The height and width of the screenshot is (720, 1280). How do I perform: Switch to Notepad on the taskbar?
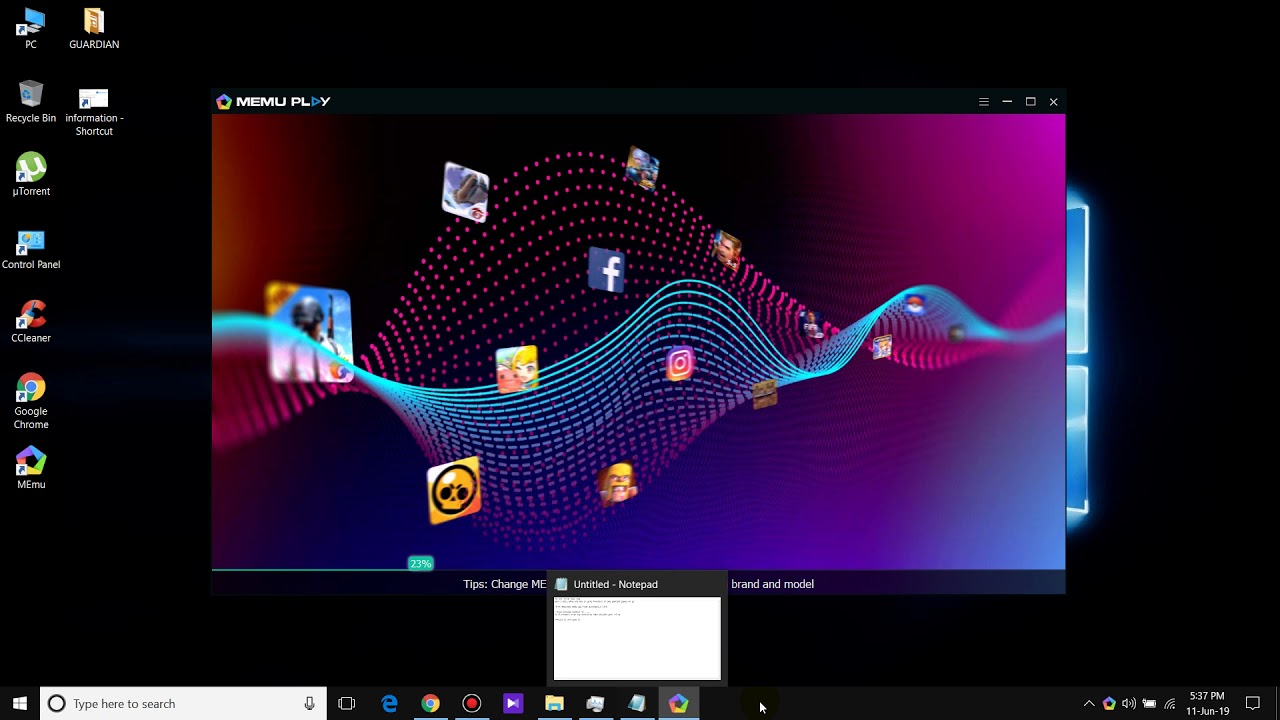[x=637, y=704]
